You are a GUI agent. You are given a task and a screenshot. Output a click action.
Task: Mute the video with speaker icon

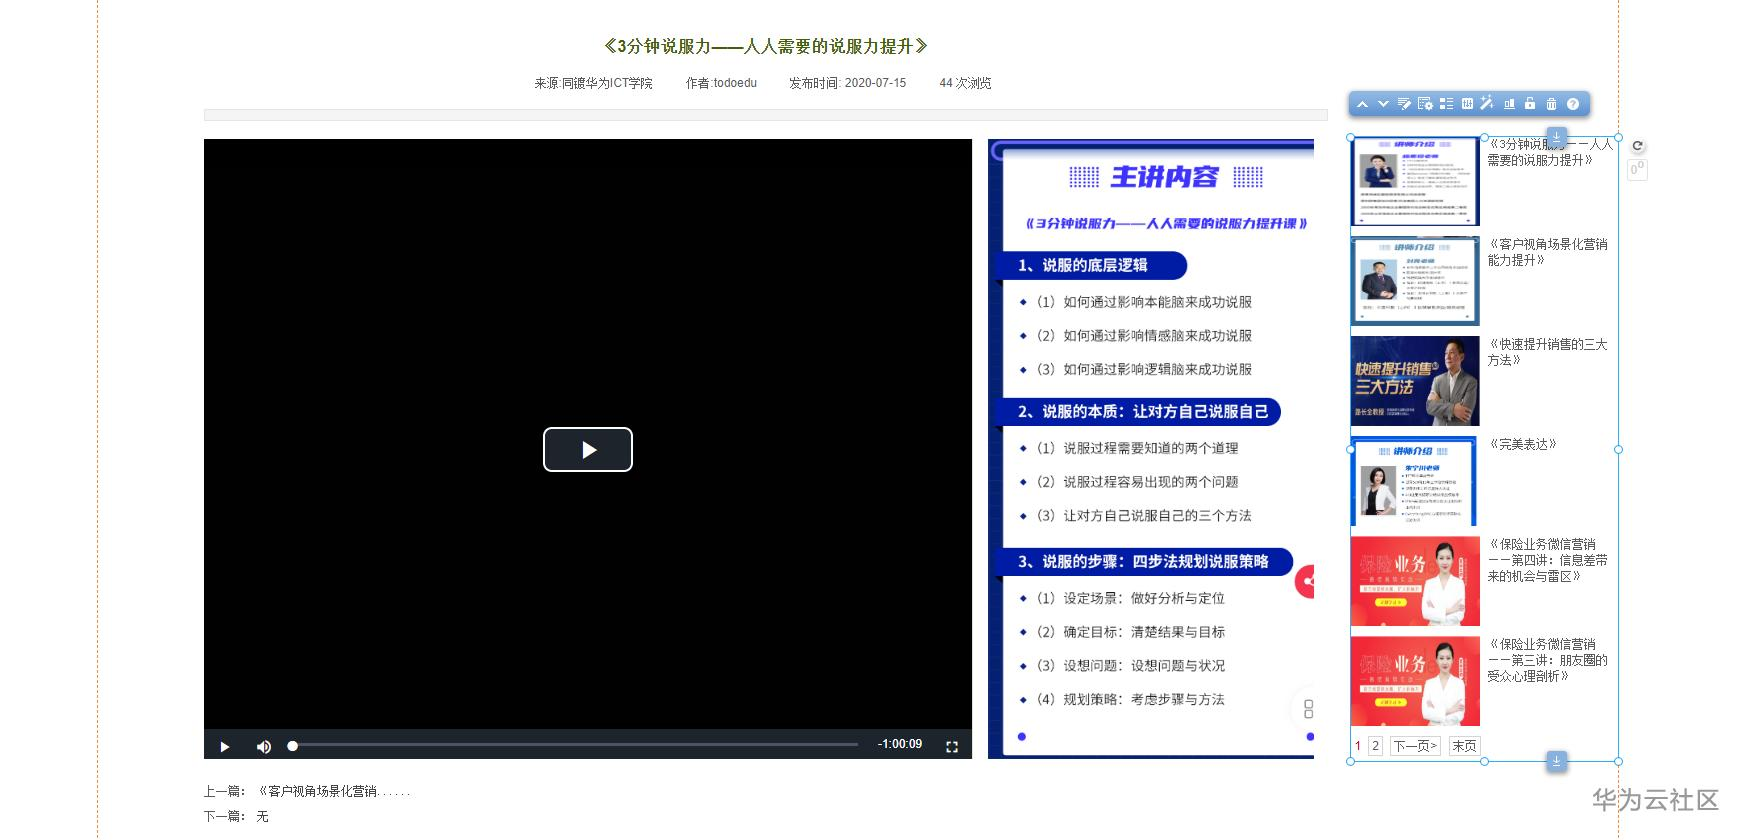tap(264, 746)
